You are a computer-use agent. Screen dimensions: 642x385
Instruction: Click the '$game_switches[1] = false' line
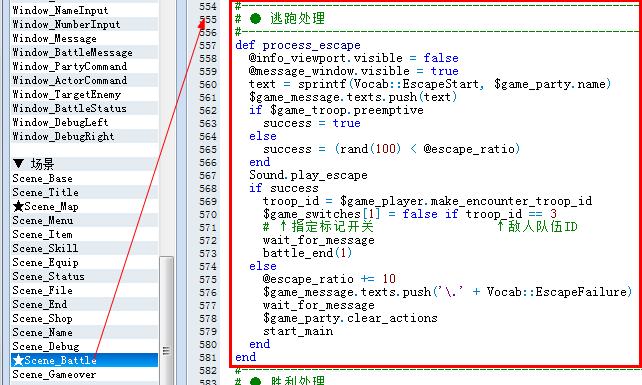click(x=410, y=214)
